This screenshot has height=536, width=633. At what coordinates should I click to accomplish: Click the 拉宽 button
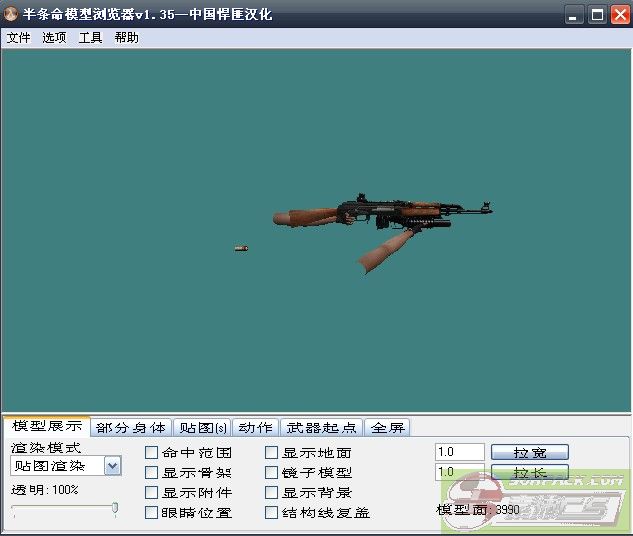(529, 453)
